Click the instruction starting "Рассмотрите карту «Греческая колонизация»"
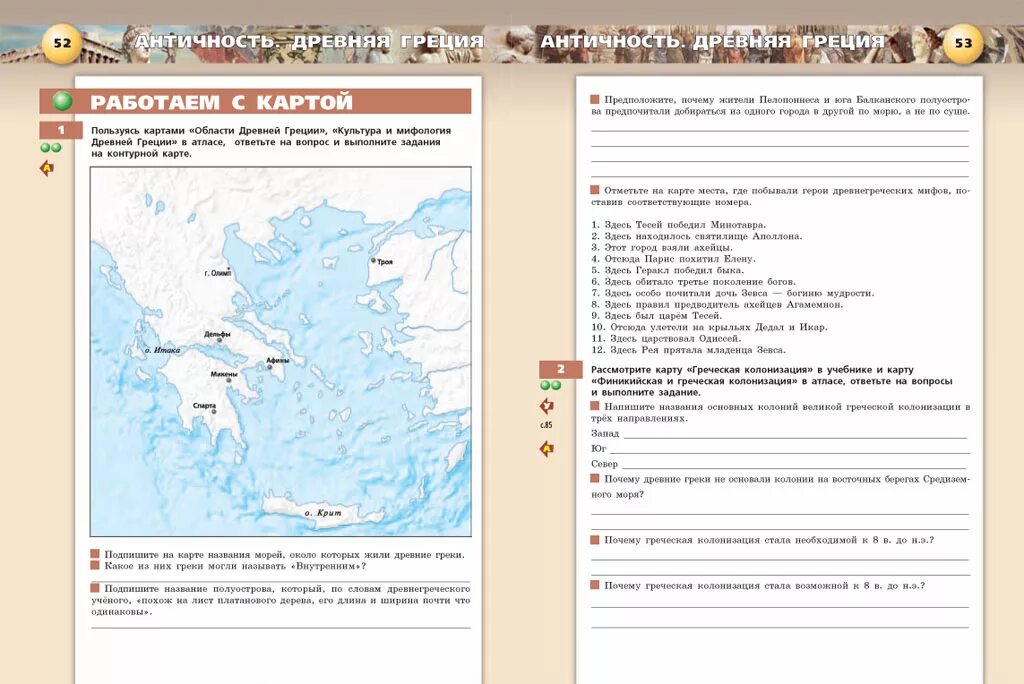Screen dimensions: 1024x684 coord(772,381)
